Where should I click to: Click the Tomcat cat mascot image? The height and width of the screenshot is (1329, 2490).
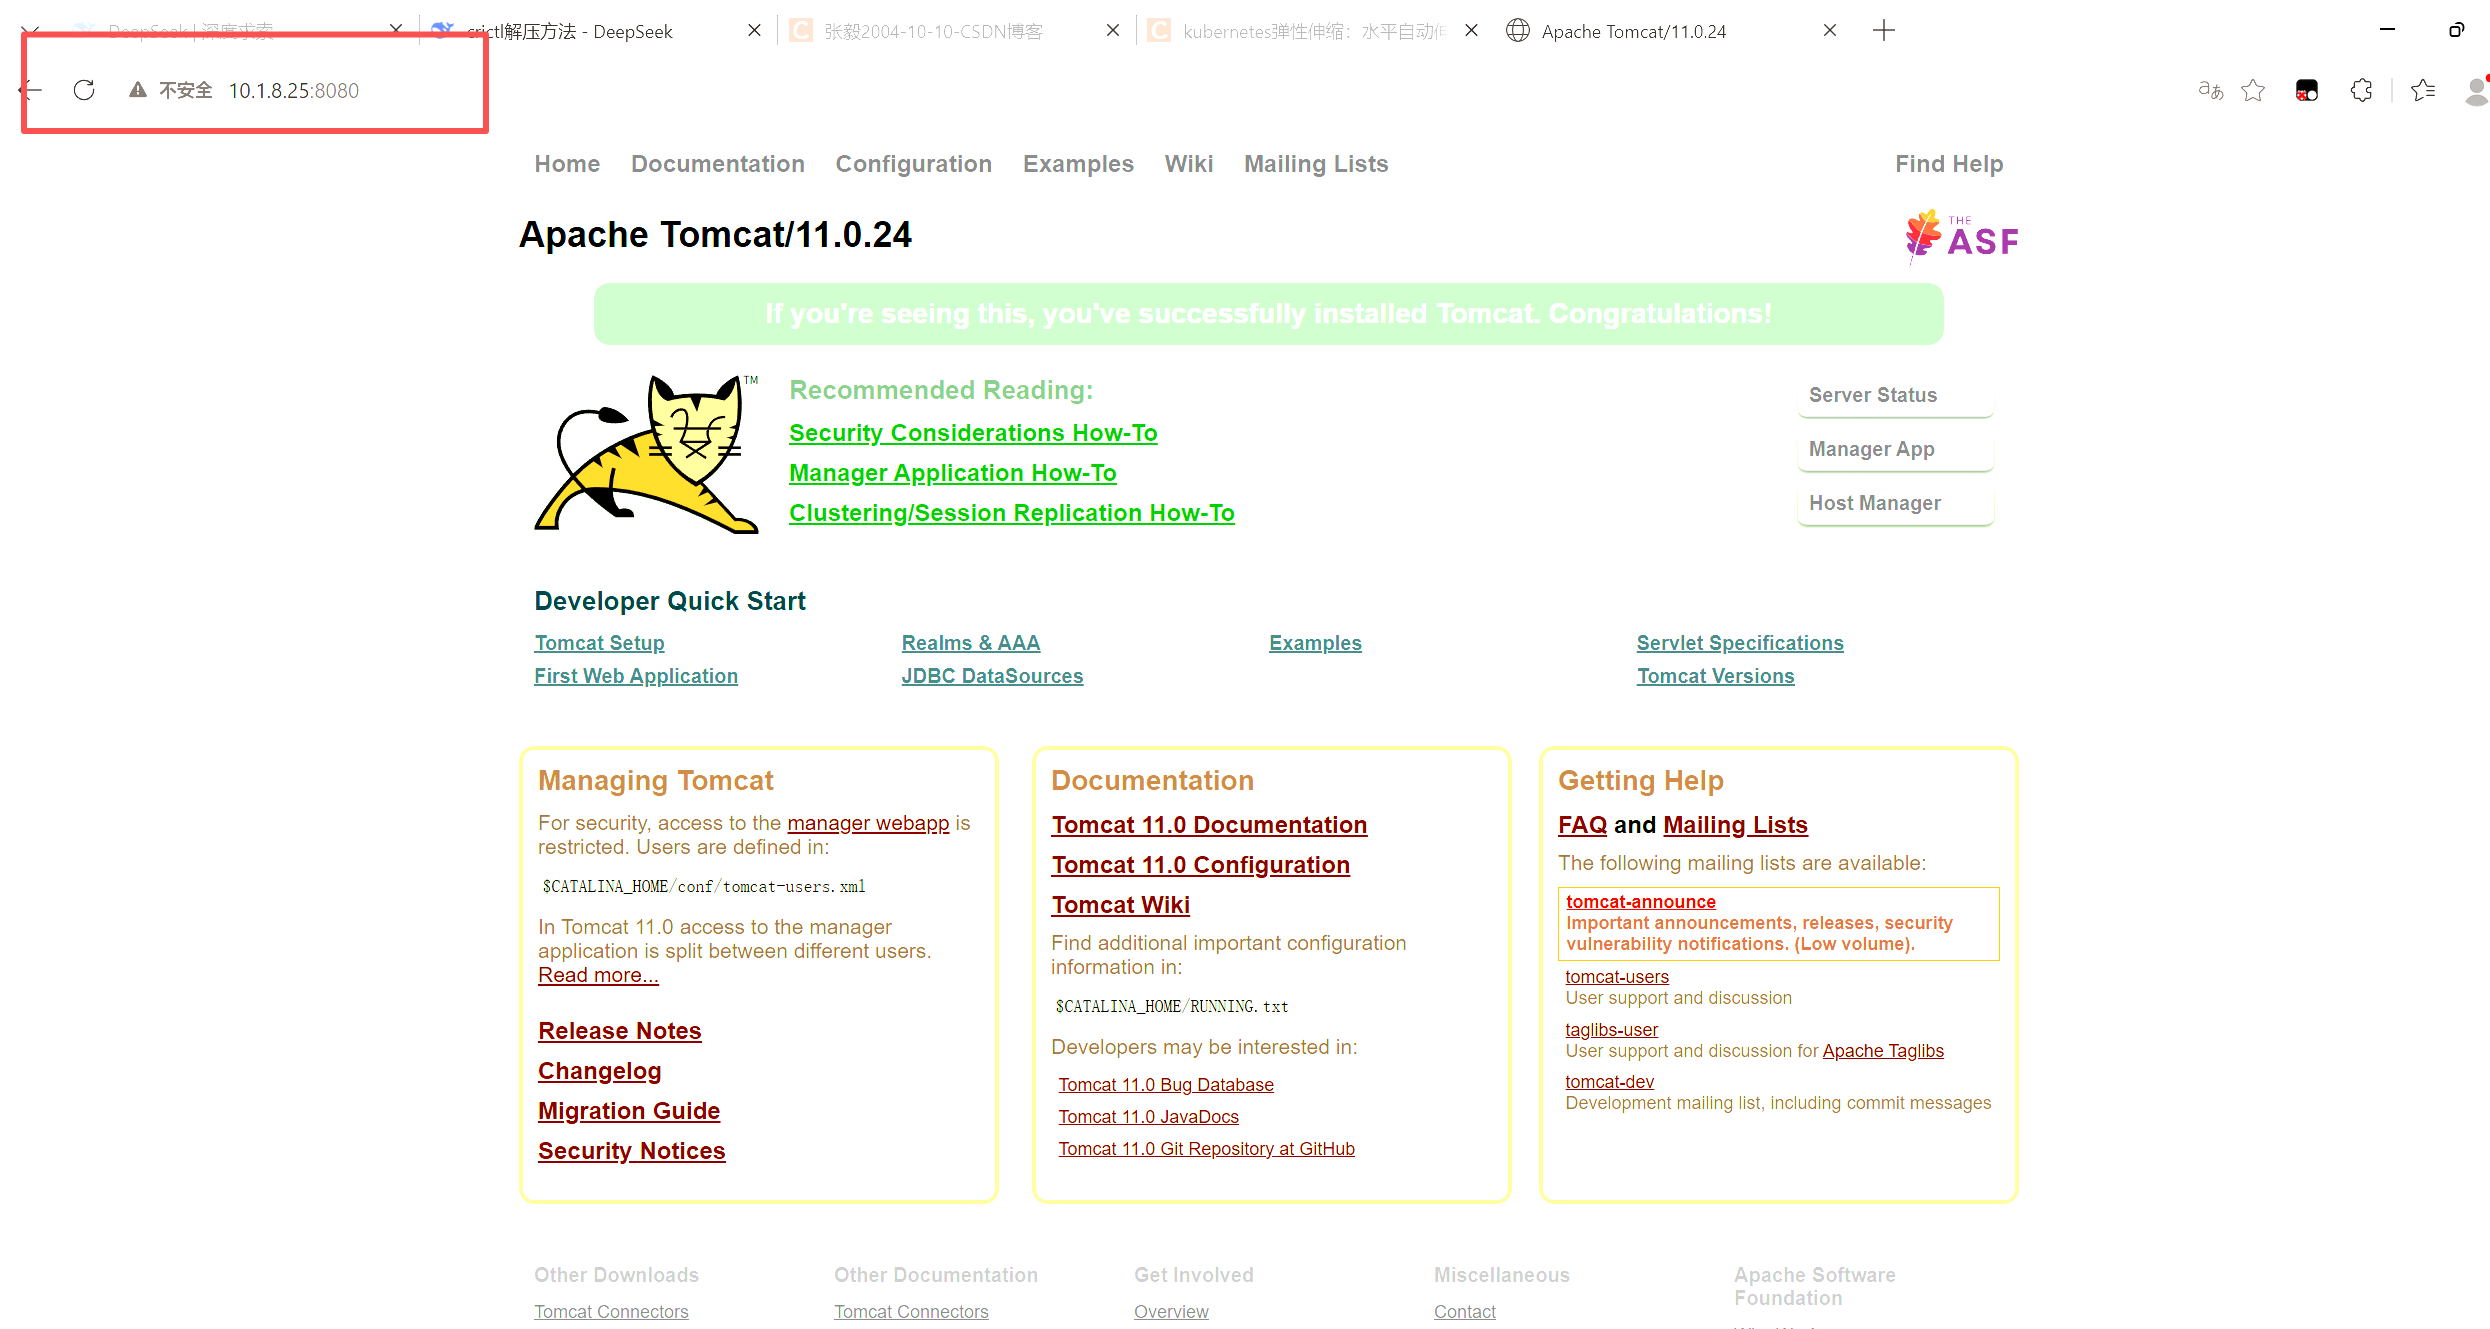point(647,453)
